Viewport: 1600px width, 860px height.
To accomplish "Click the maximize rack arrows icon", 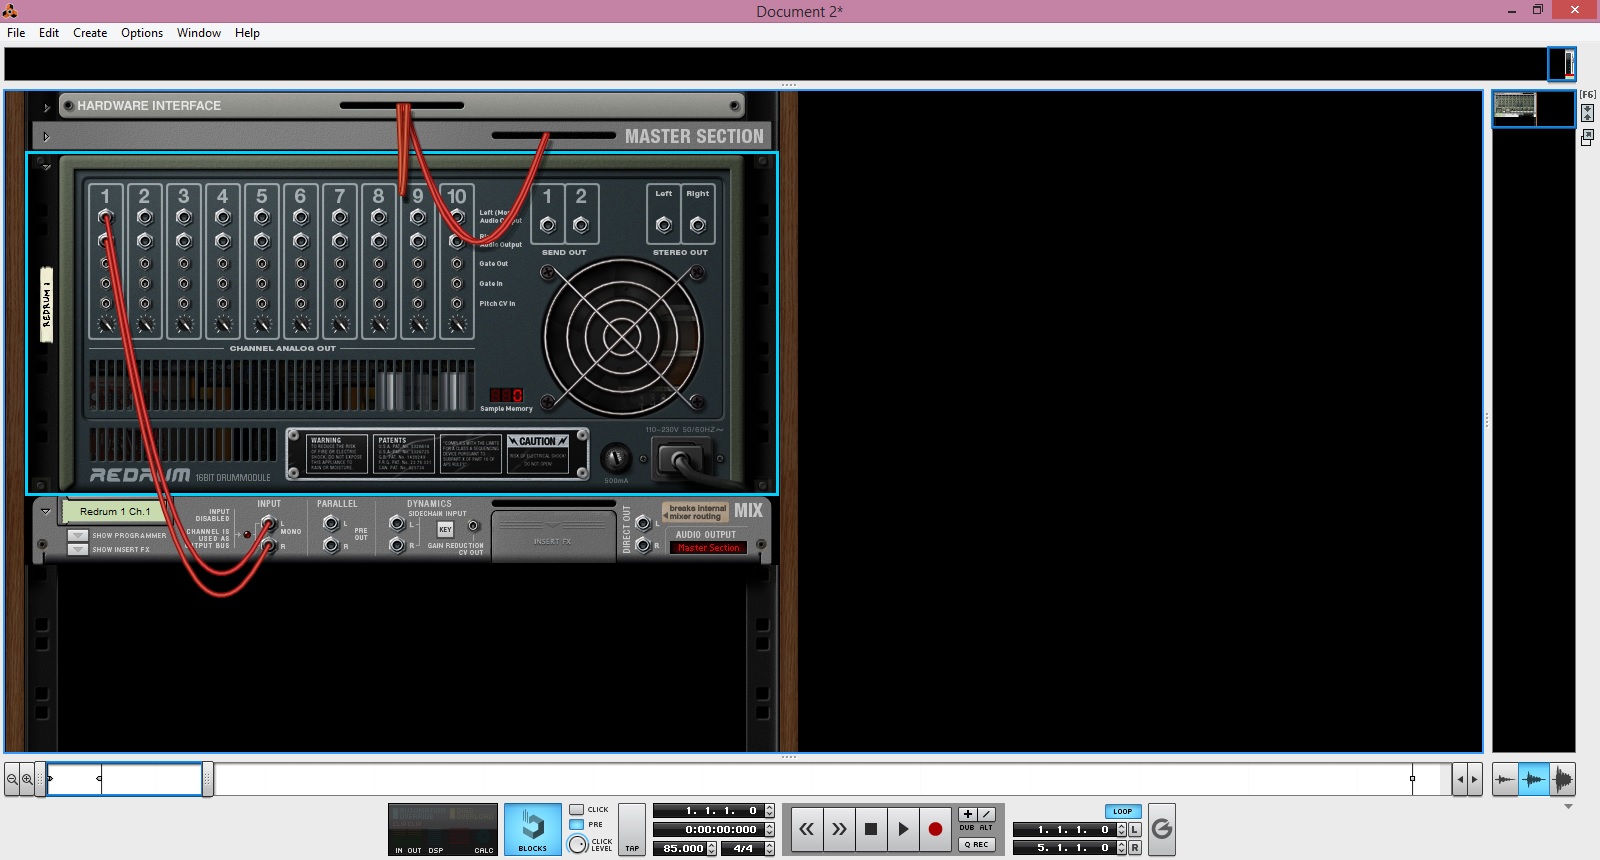I will coord(1587,113).
